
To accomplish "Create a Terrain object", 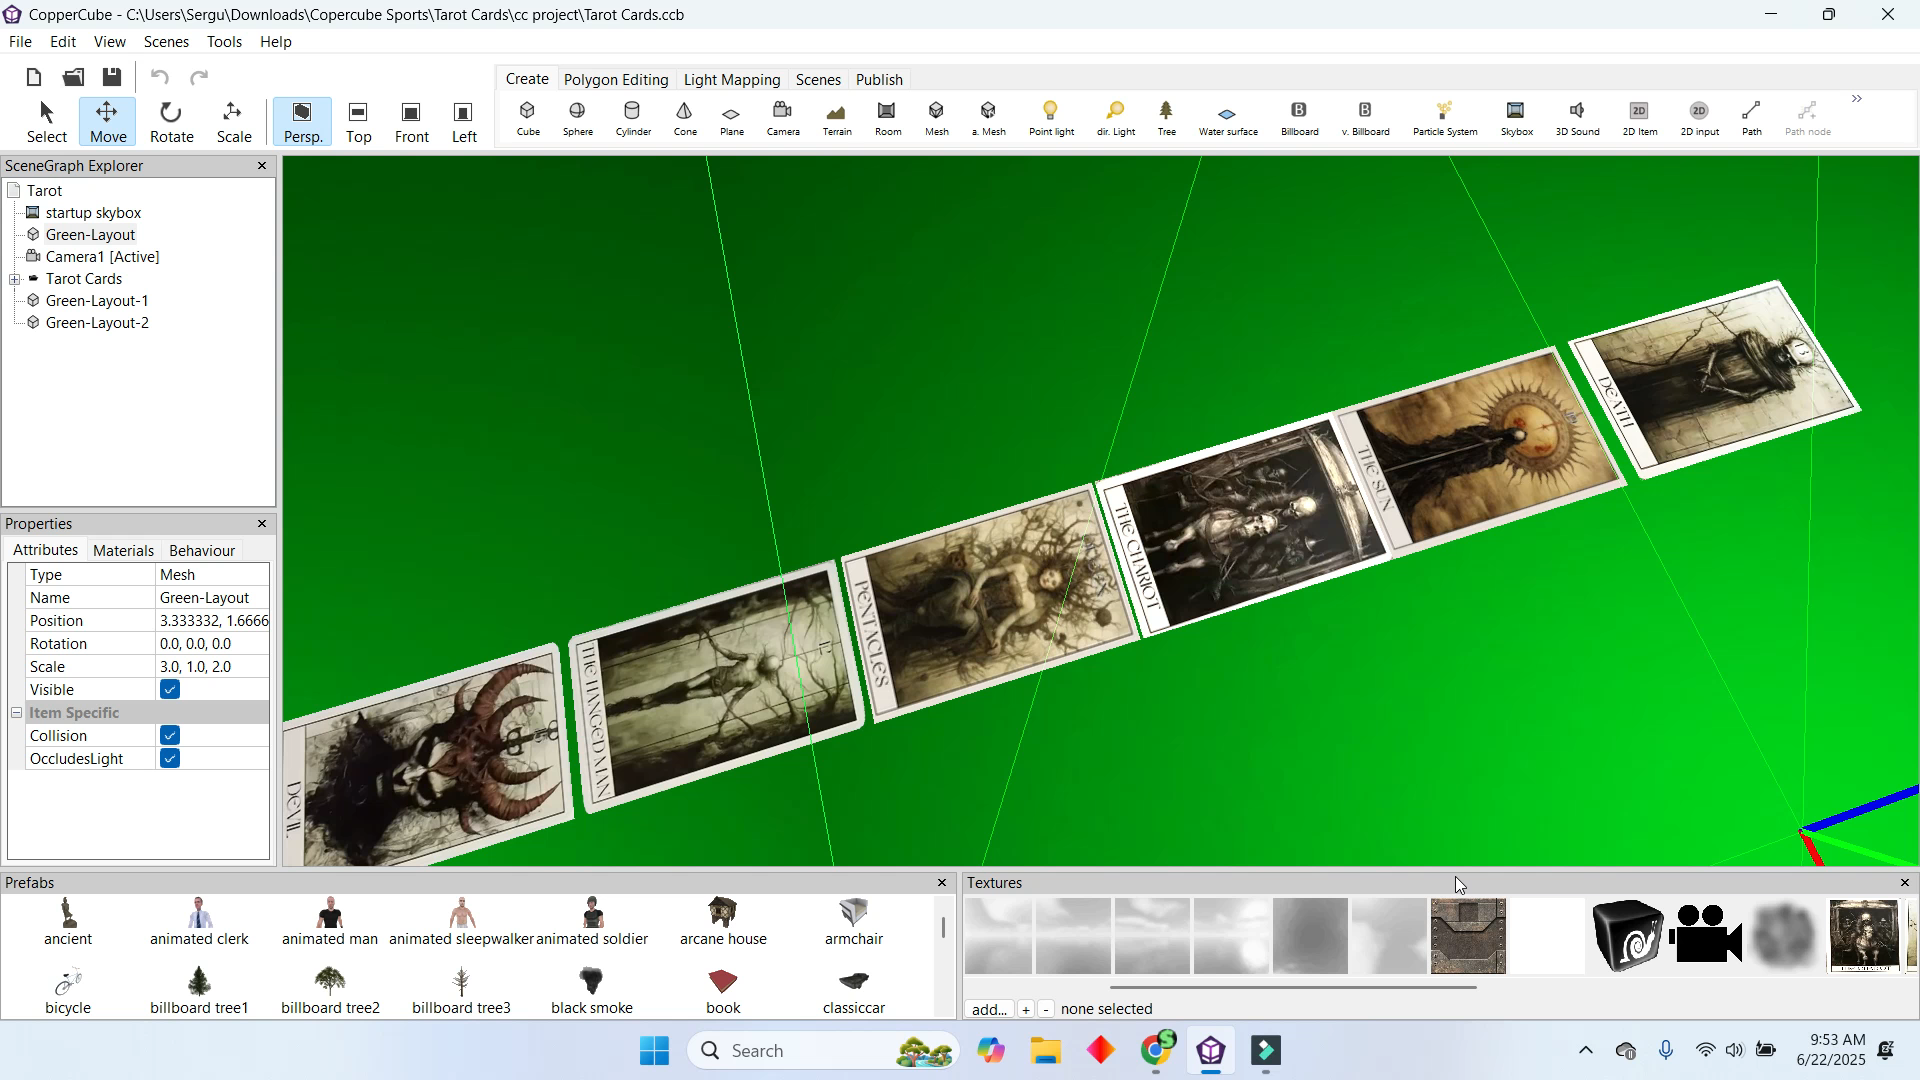I will [x=837, y=119].
